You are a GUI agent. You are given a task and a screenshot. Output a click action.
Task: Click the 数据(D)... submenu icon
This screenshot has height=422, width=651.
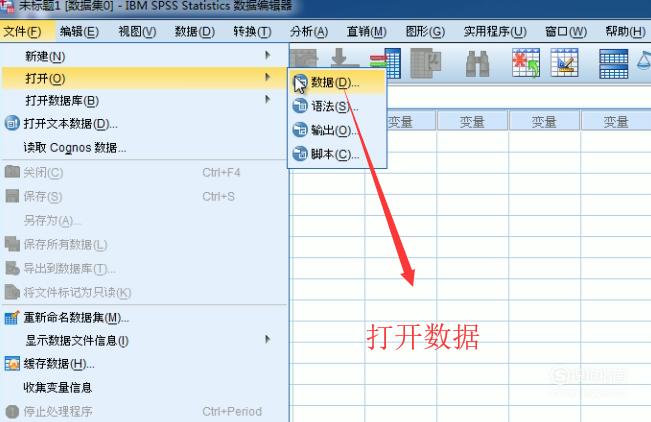pyautogui.click(x=300, y=82)
